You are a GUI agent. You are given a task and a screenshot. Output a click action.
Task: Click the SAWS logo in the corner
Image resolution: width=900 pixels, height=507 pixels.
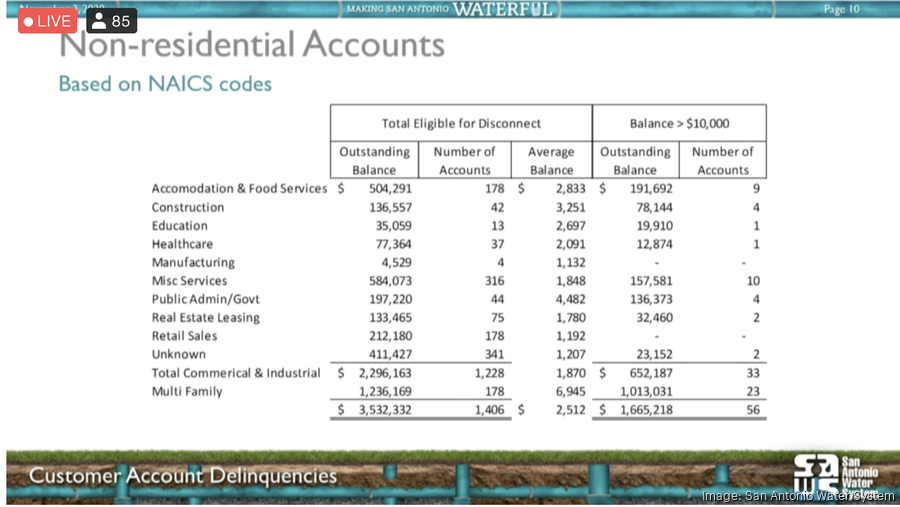836,474
